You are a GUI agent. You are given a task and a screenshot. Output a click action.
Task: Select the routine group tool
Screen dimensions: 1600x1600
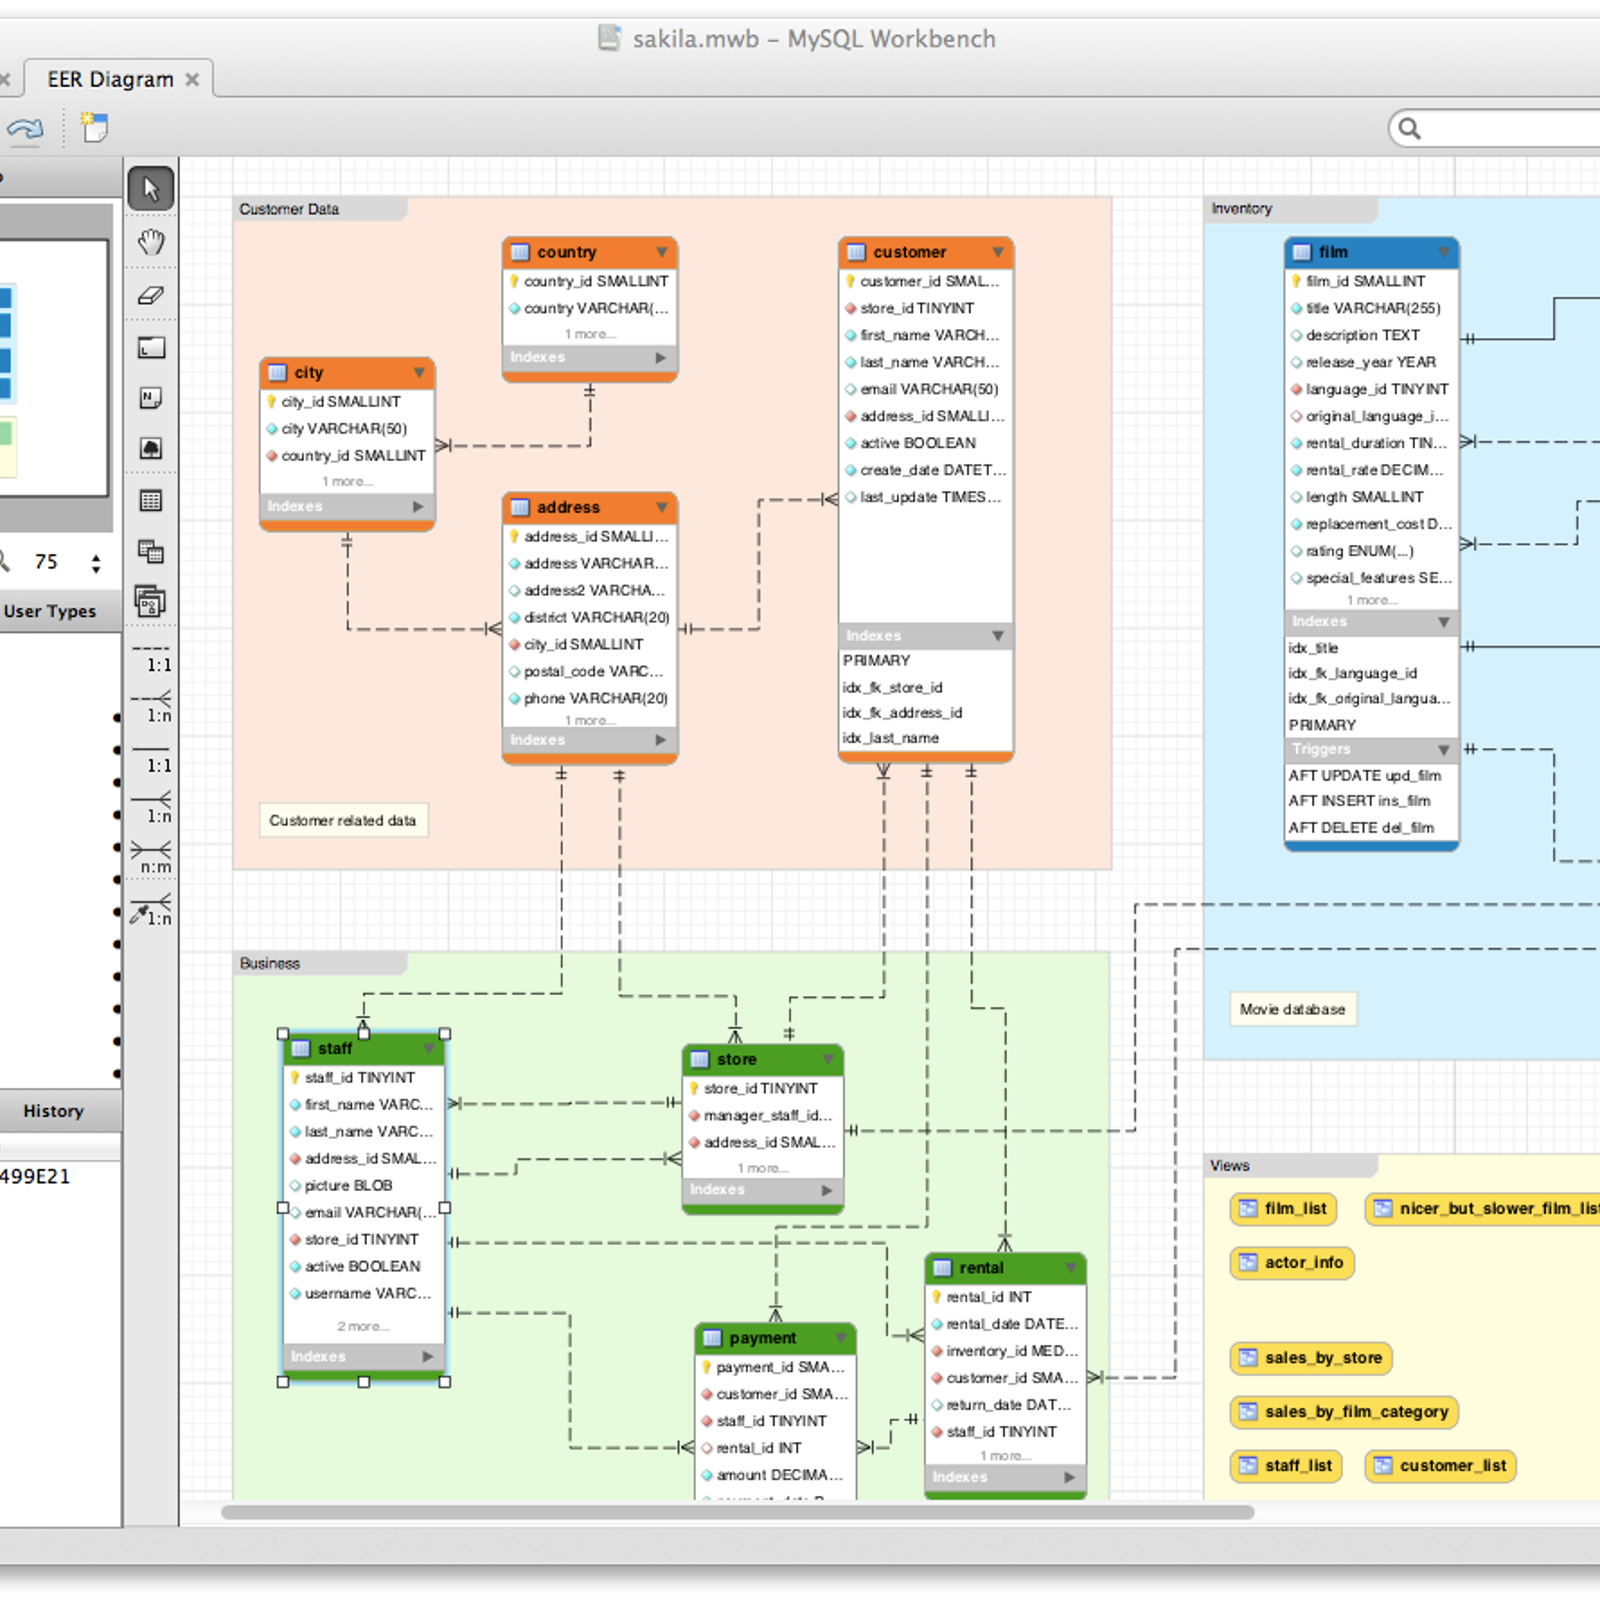[151, 601]
